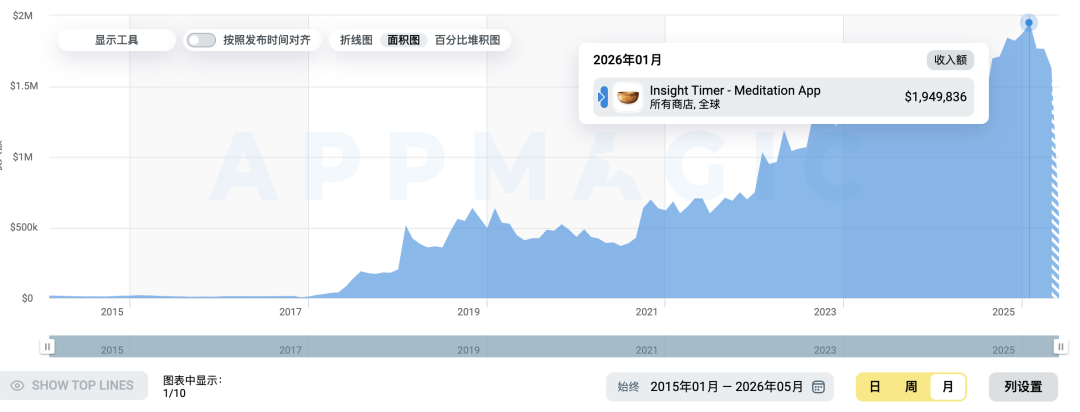1080x412 pixels.
Task: Open the 列设置 column settings
Action: click(x=1023, y=387)
